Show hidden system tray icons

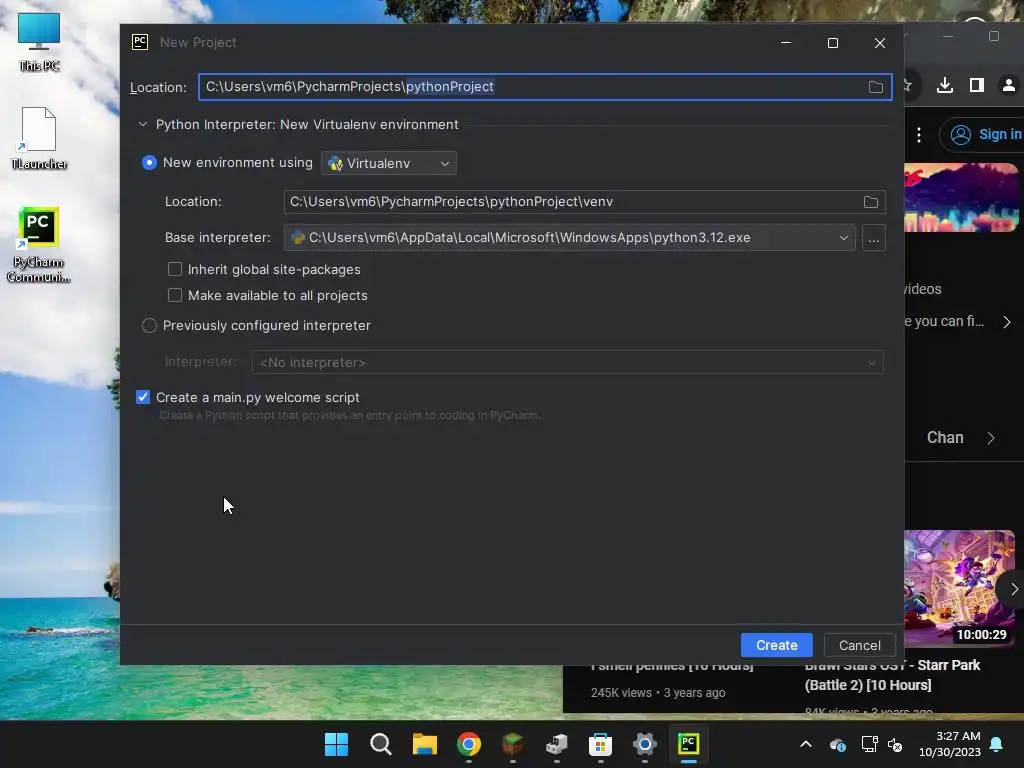coord(806,744)
